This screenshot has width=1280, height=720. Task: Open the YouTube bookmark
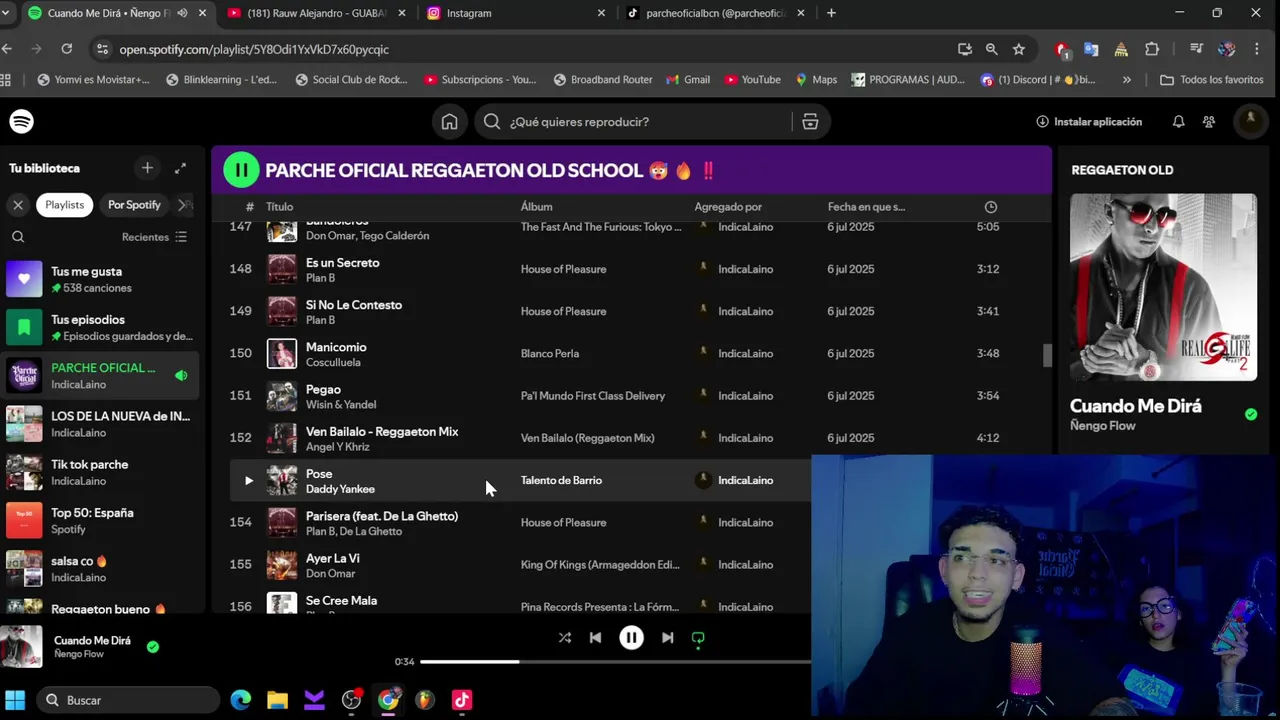(752, 80)
